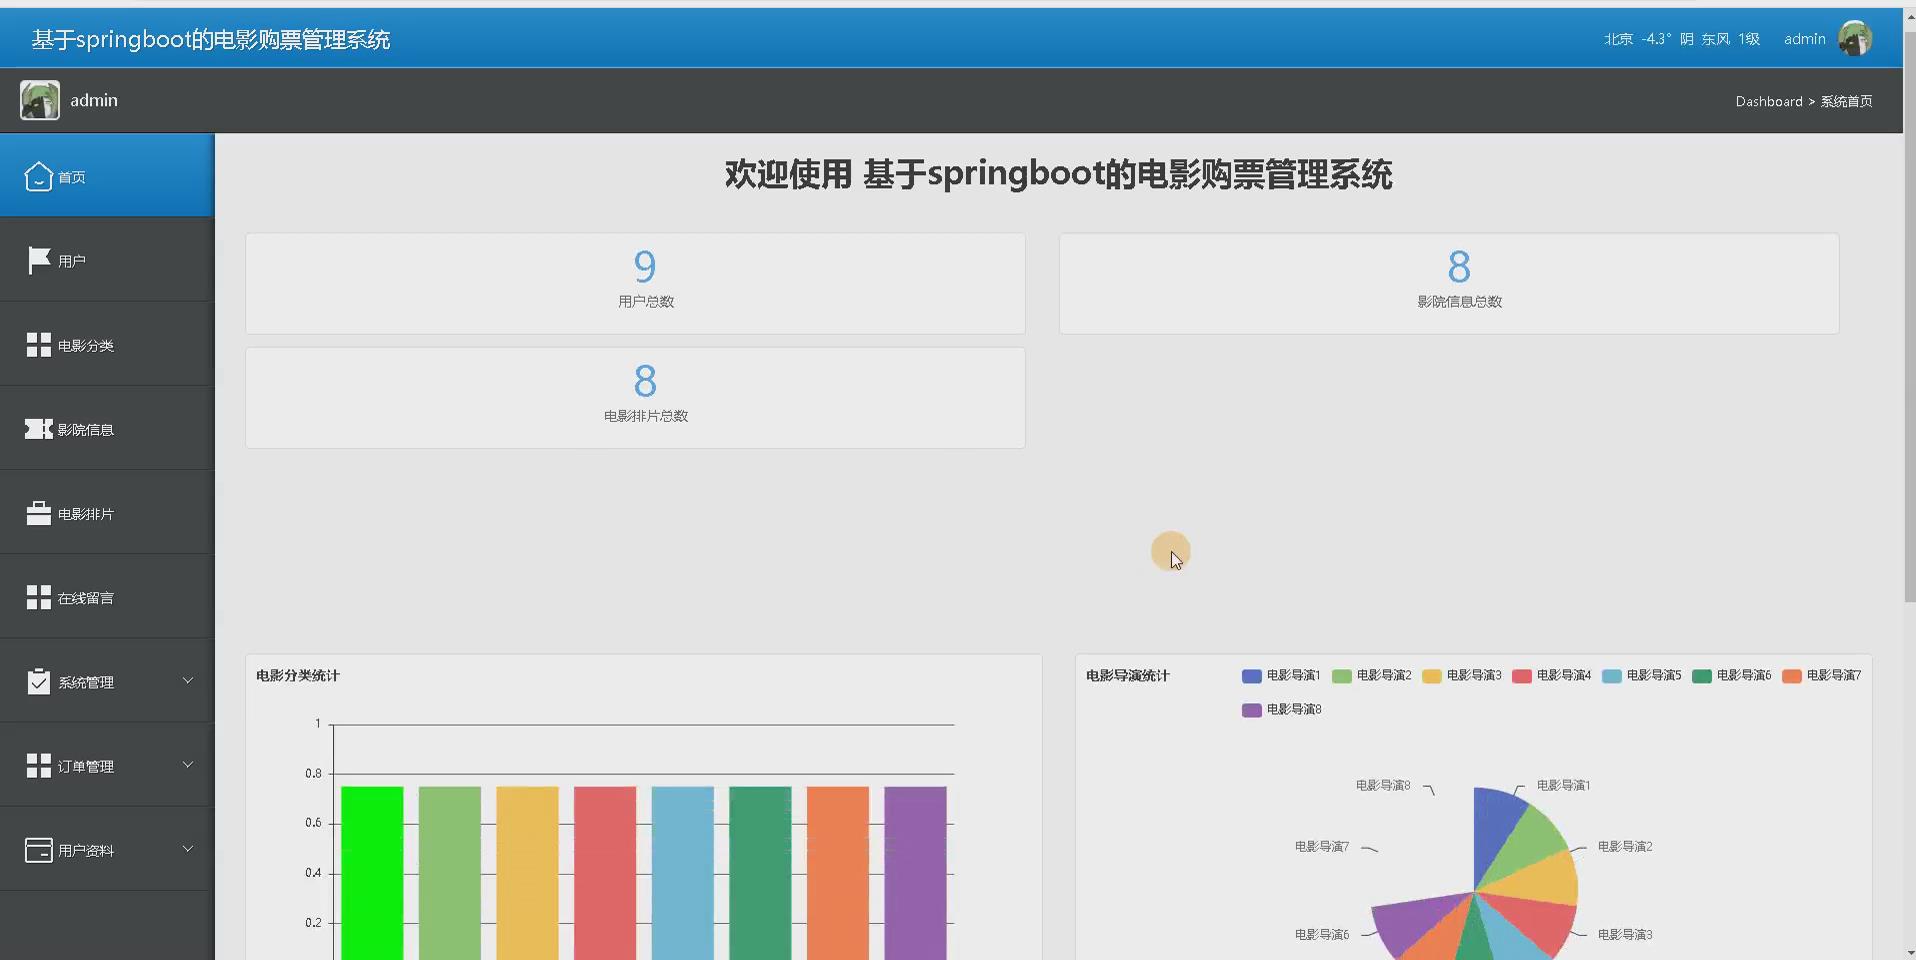Click the 订单管理 grid icon
This screenshot has width=1916, height=960.
click(38, 765)
